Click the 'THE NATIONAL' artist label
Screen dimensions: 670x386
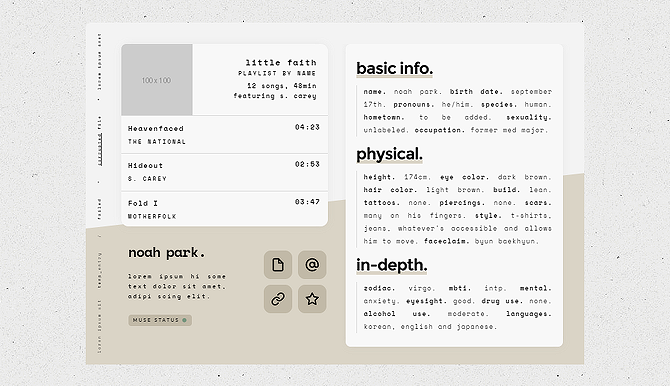[157, 141]
